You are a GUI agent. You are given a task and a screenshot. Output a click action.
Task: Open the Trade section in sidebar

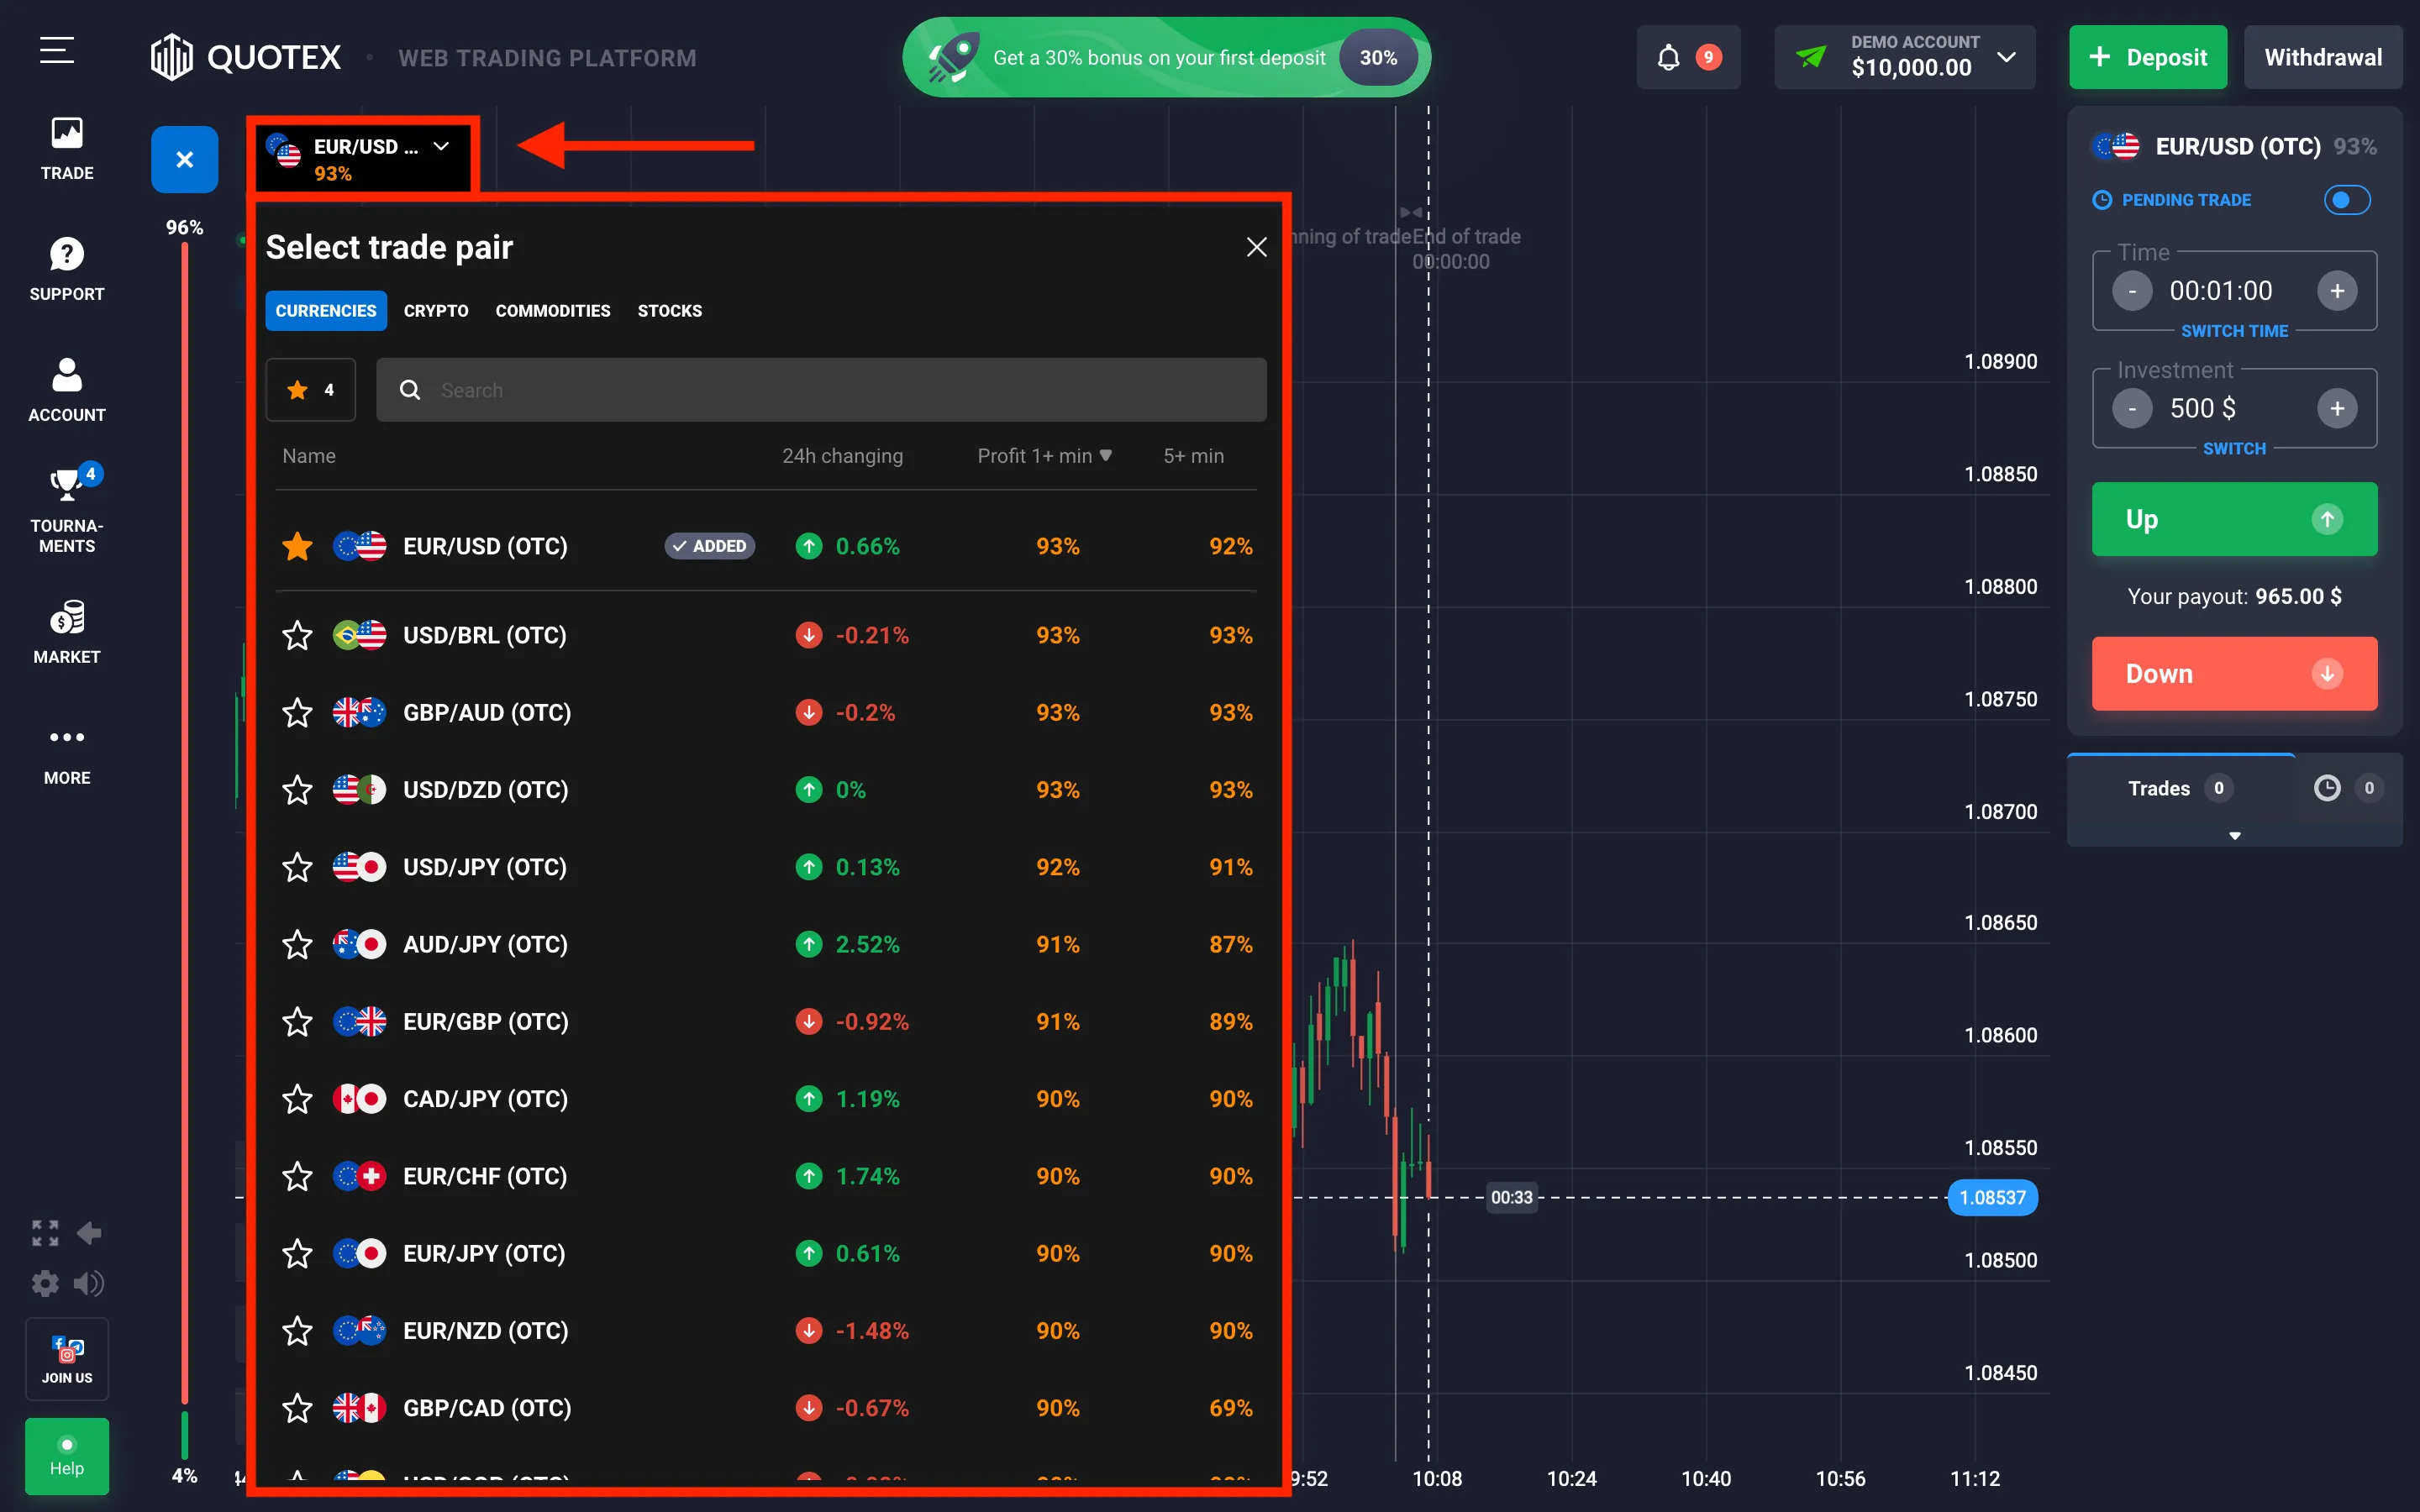click(x=67, y=148)
